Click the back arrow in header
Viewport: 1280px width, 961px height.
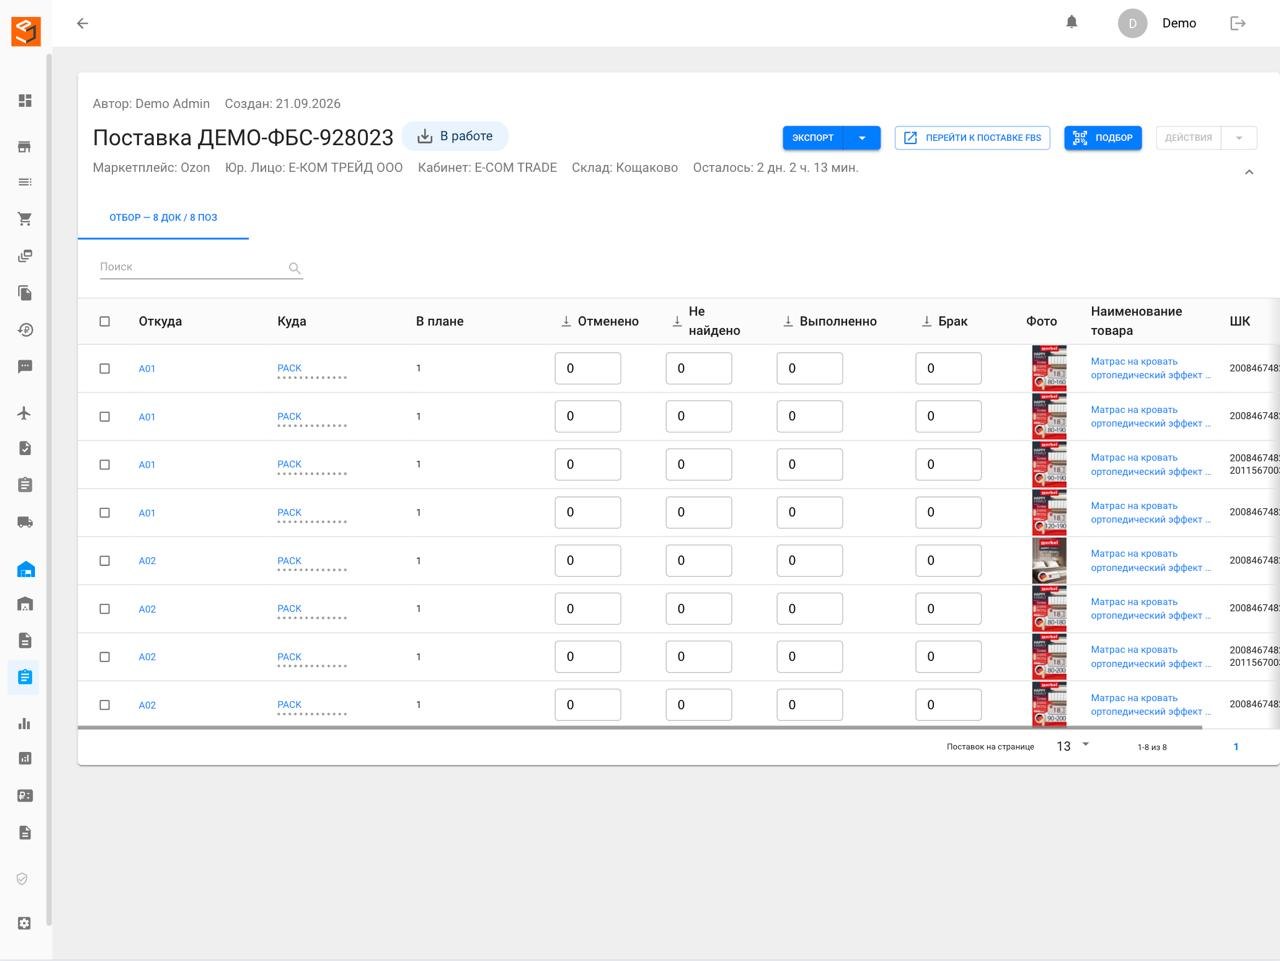point(83,23)
